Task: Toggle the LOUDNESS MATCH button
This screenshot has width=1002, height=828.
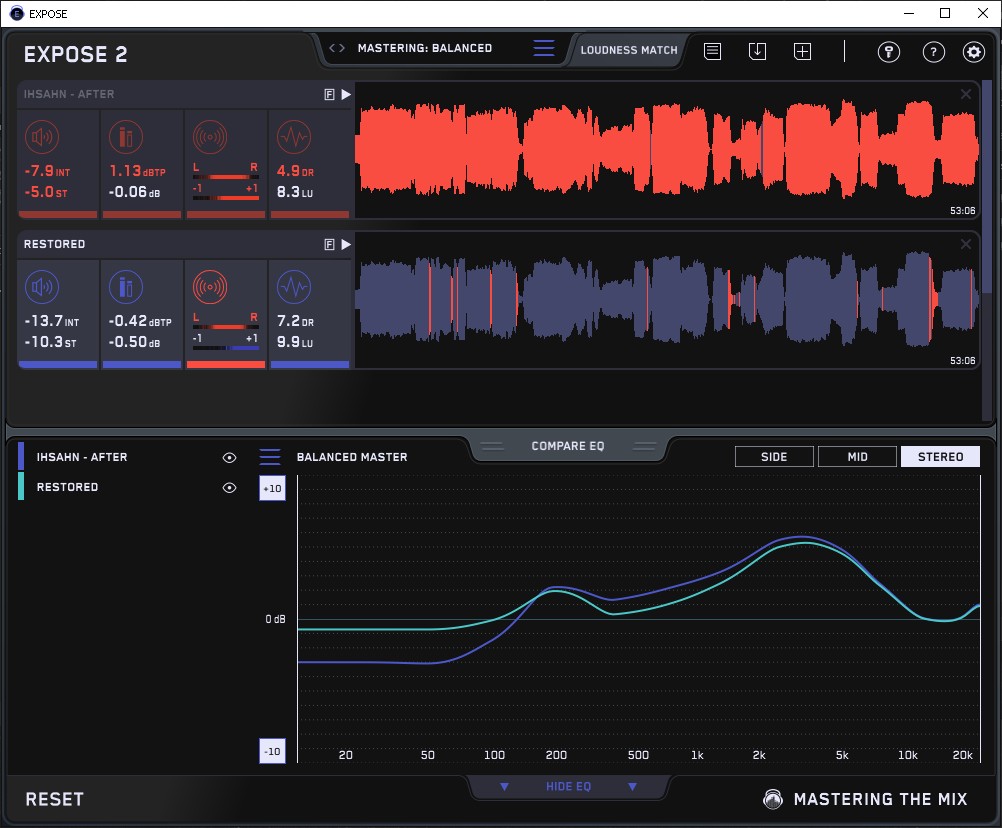Action: [629, 49]
